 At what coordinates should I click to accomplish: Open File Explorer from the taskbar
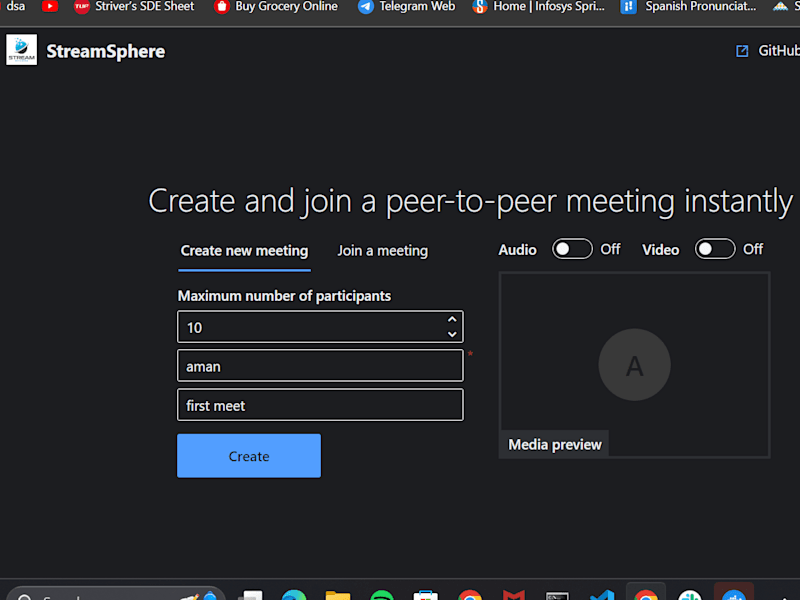(x=338, y=595)
